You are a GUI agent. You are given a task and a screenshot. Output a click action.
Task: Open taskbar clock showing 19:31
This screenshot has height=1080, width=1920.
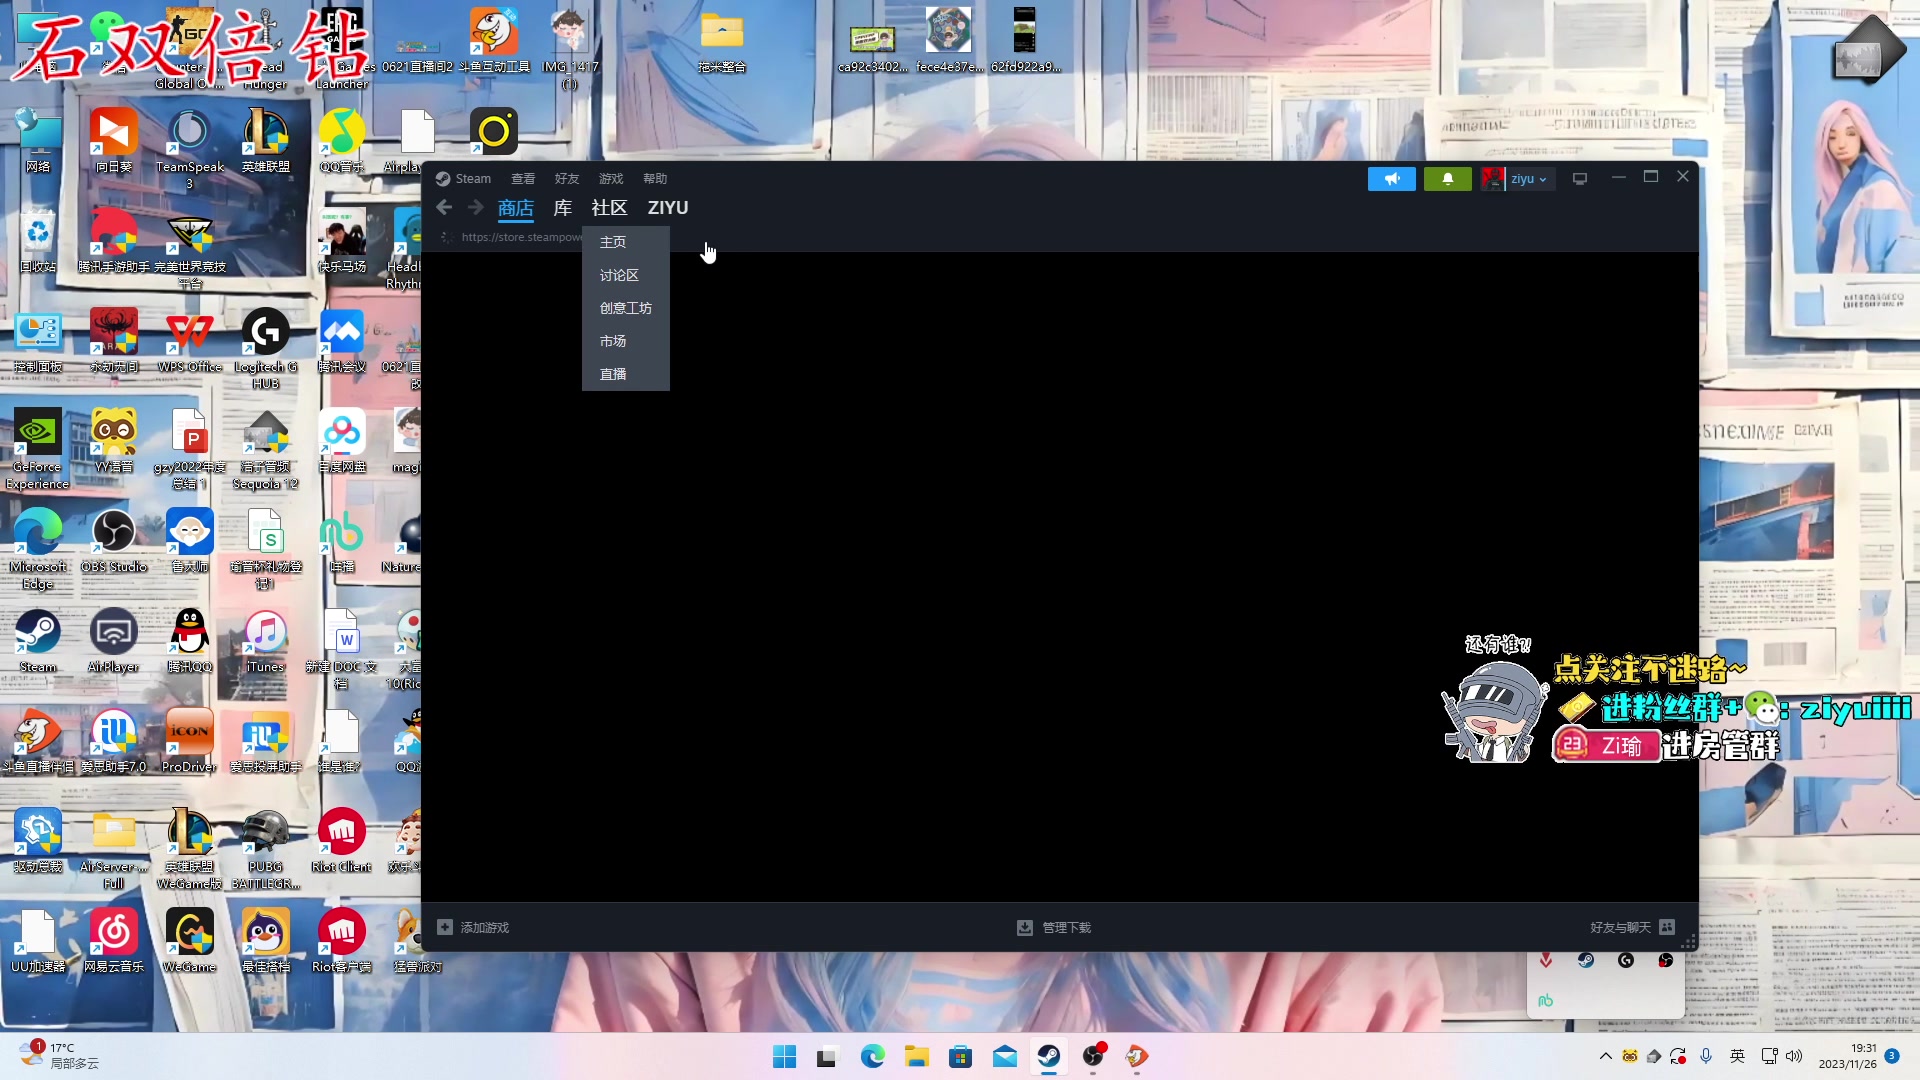click(x=1847, y=1056)
